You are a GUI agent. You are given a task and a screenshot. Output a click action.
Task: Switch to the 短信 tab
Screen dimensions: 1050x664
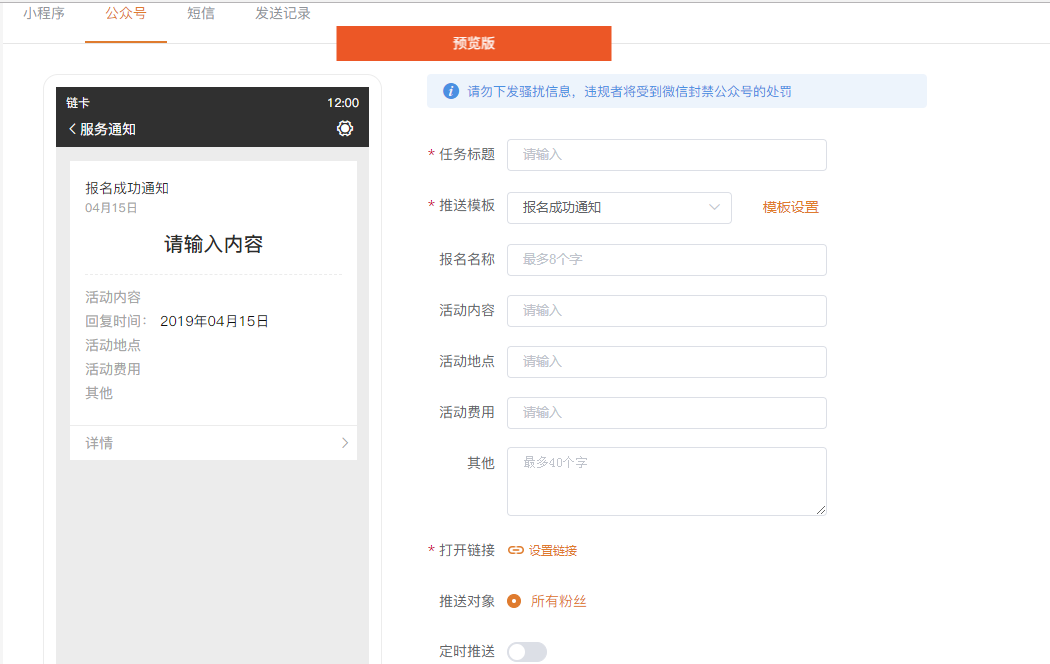point(201,14)
